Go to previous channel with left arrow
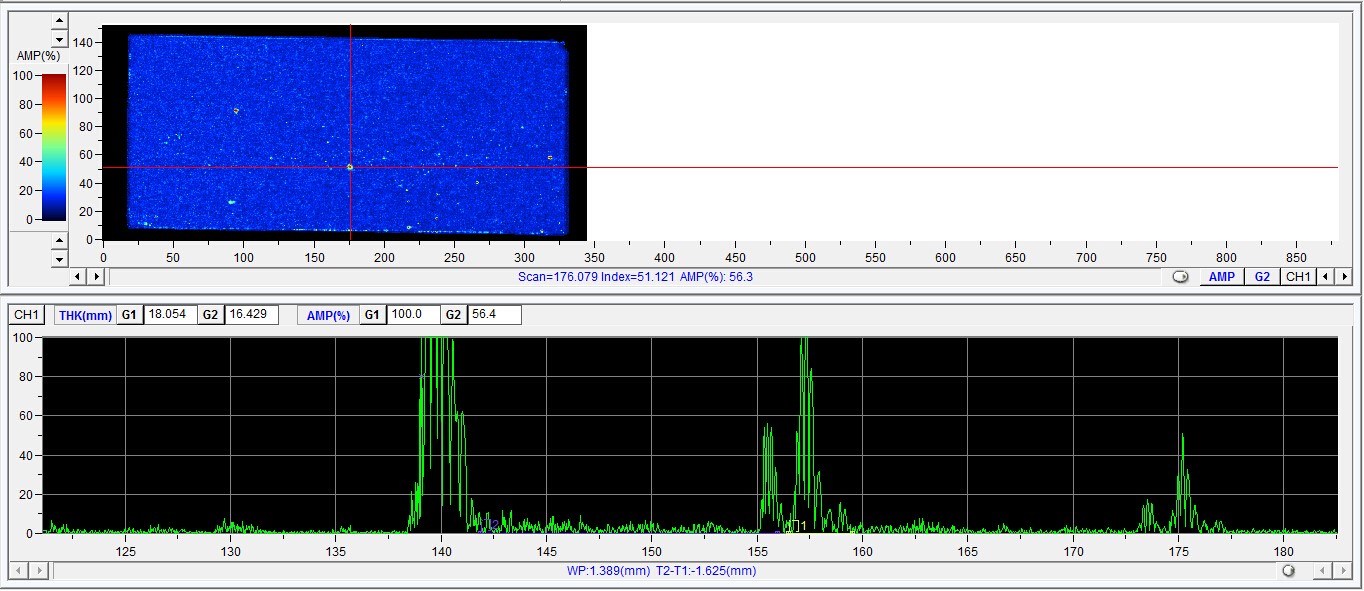The width and height of the screenshot is (1364, 591). (1325, 277)
